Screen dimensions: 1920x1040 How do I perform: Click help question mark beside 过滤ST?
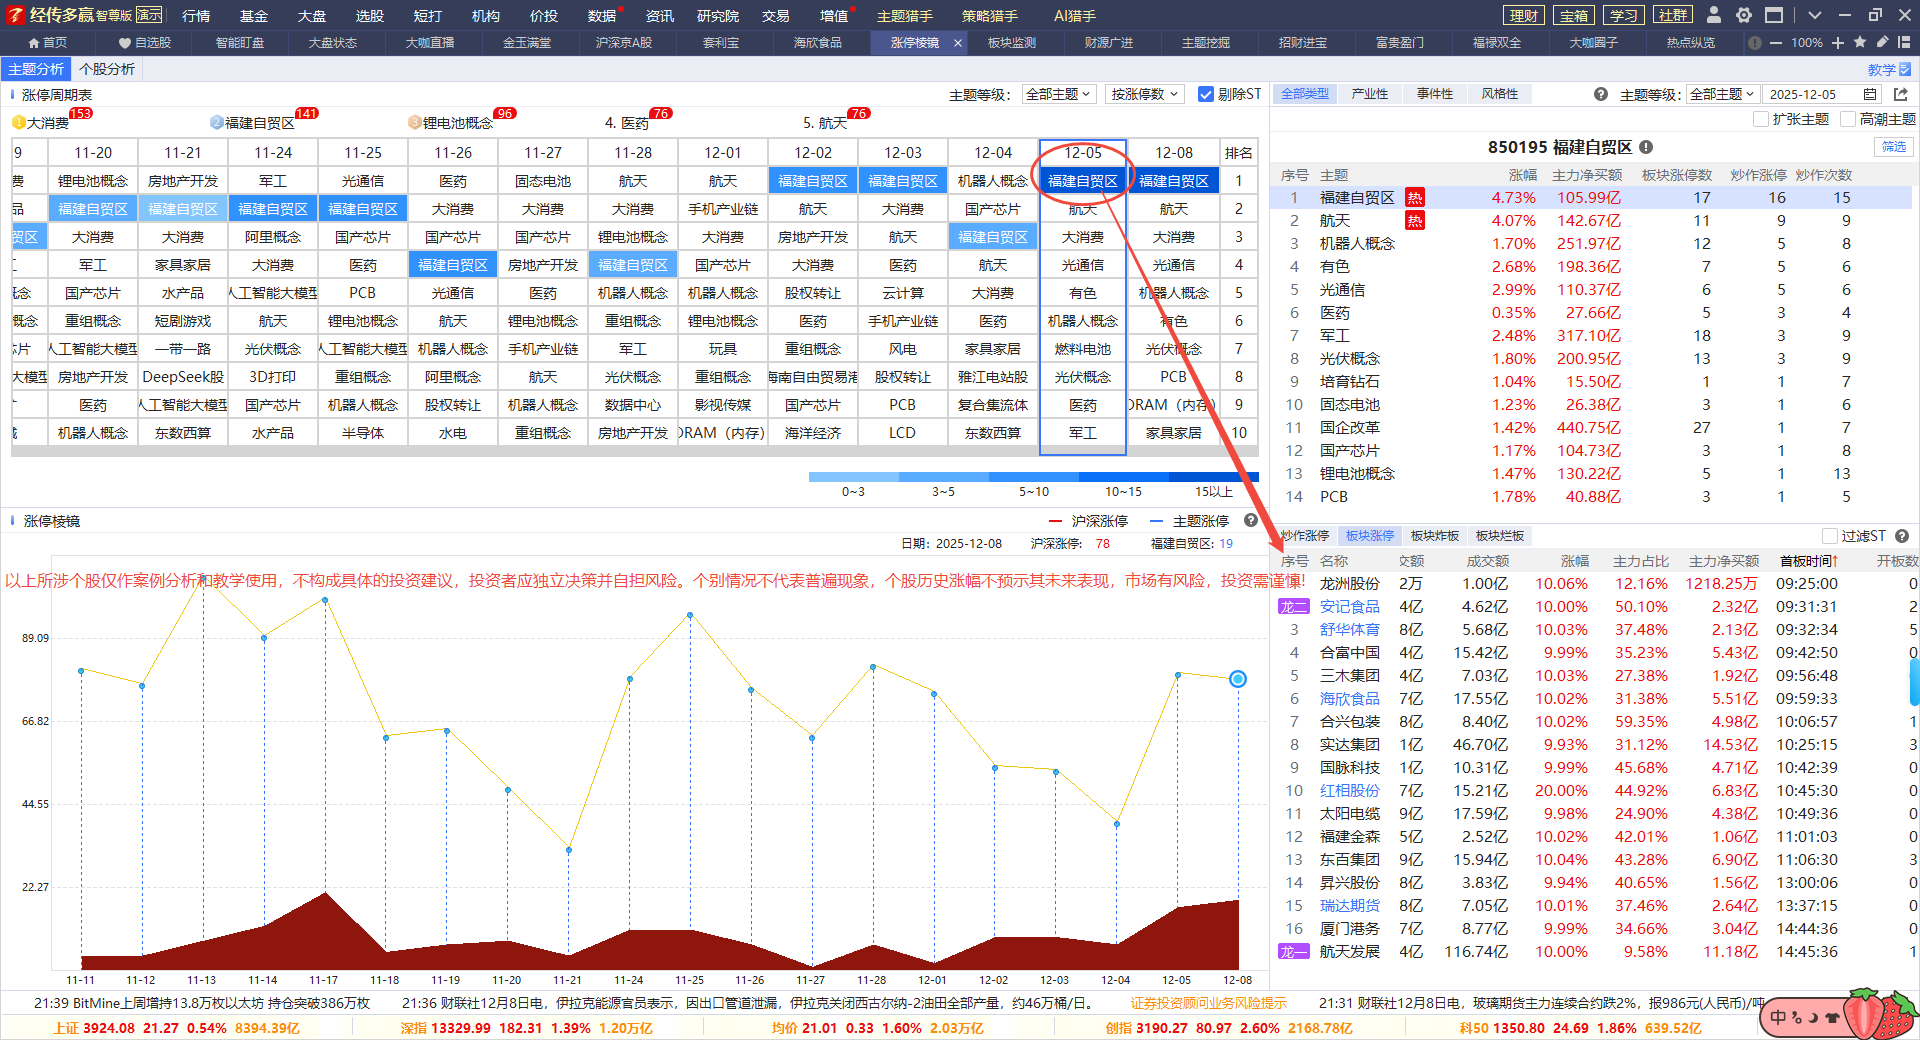tap(1902, 536)
